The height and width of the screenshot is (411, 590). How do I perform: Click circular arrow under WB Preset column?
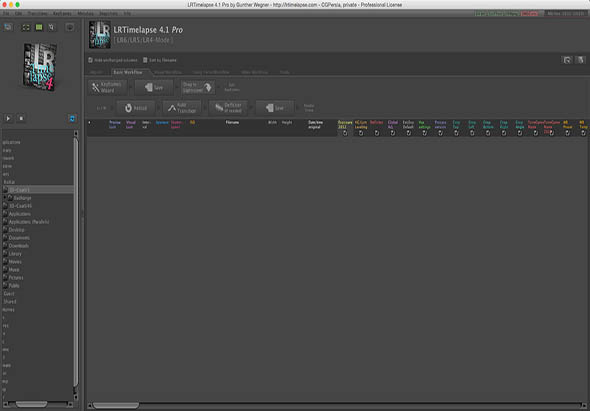tap(567, 133)
